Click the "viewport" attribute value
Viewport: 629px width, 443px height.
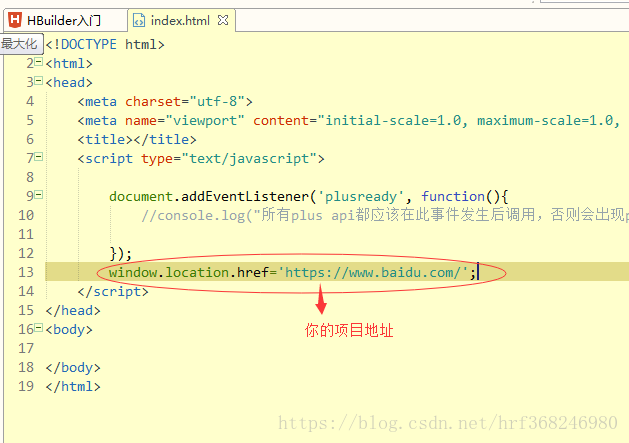205,120
